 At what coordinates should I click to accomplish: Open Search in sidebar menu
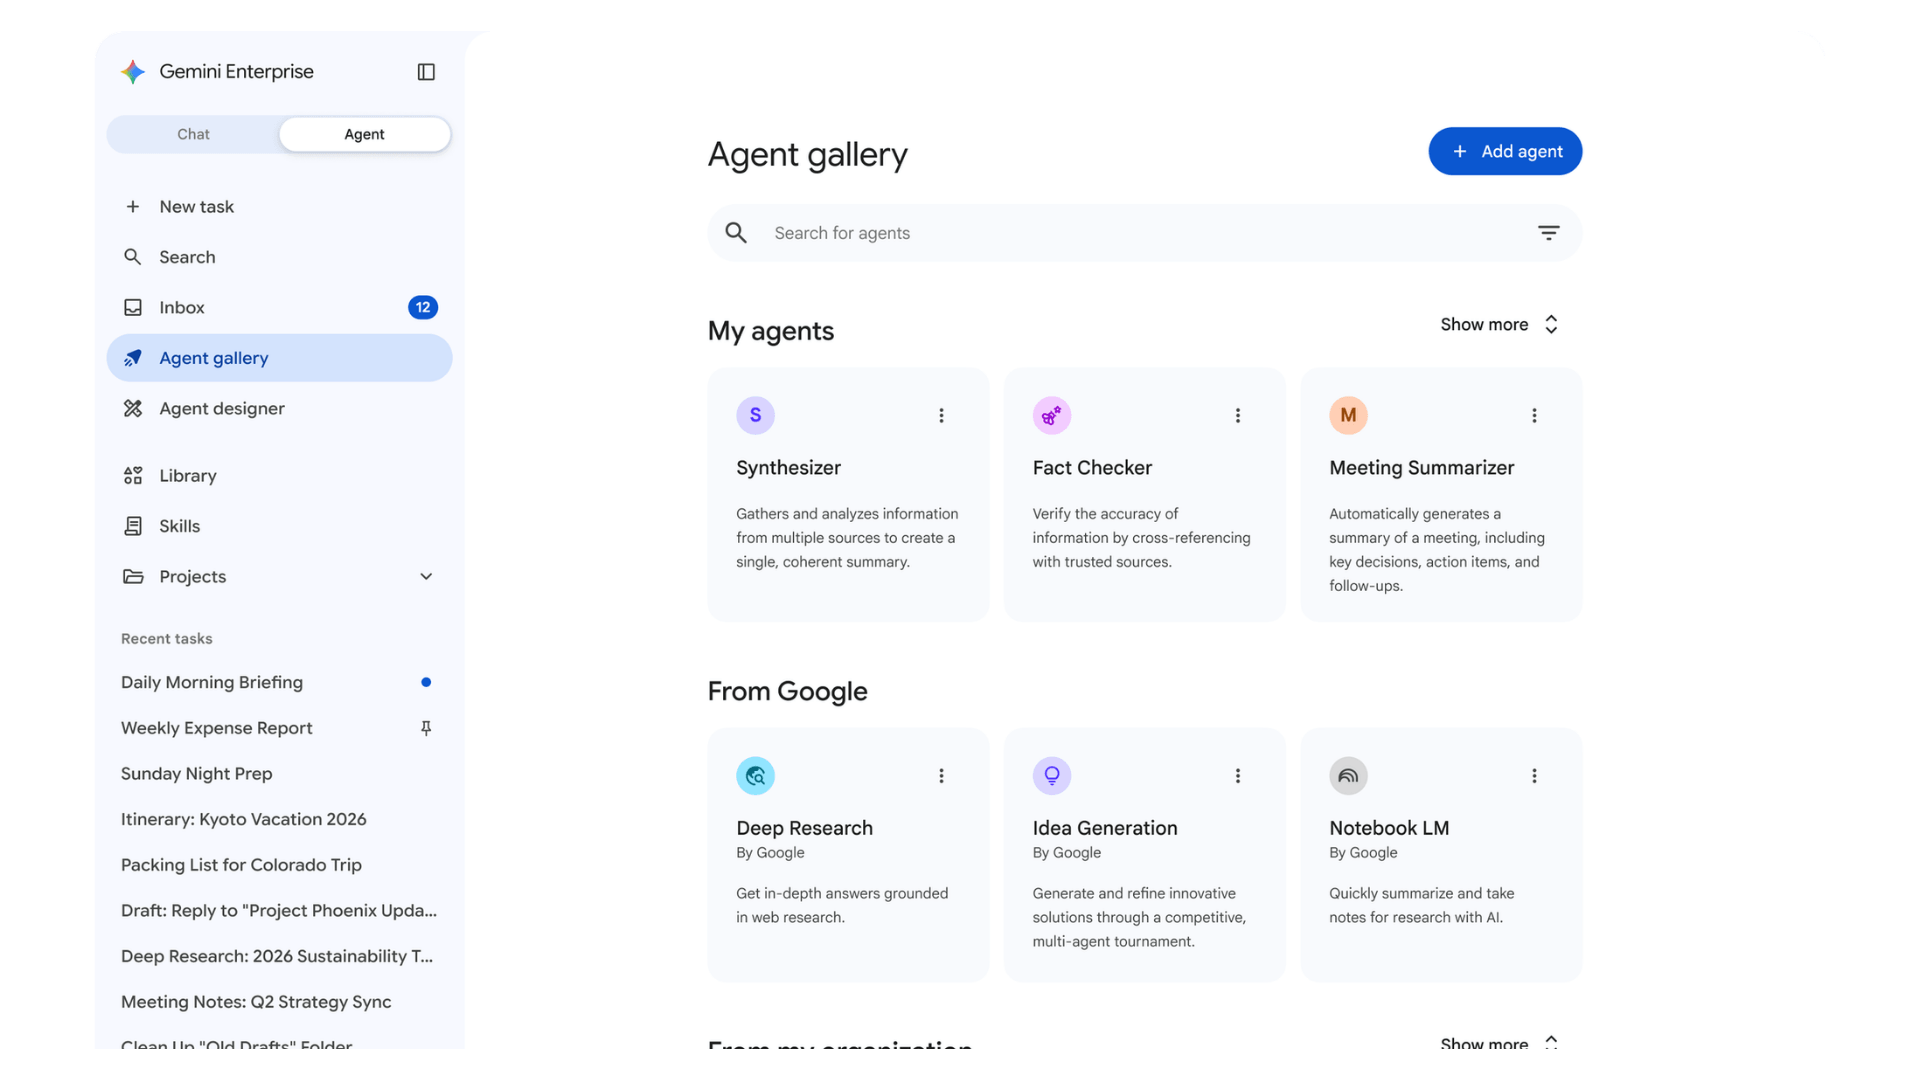[x=279, y=257]
